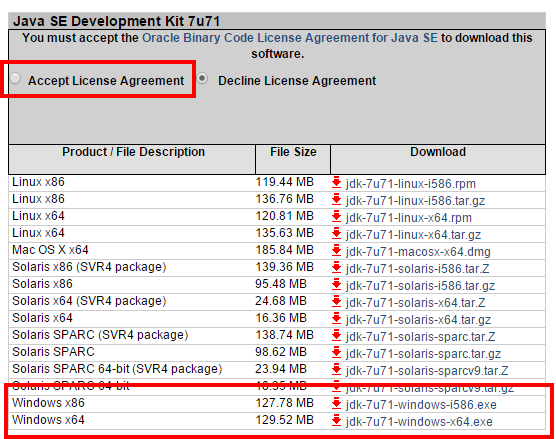Select the Decline License Agreement radio button

pyautogui.click(x=202, y=78)
